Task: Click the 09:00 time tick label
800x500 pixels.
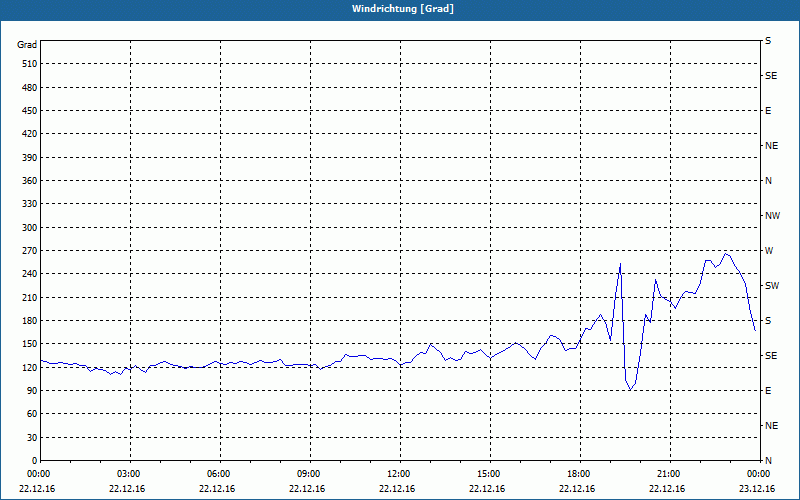Action: pos(309,474)
